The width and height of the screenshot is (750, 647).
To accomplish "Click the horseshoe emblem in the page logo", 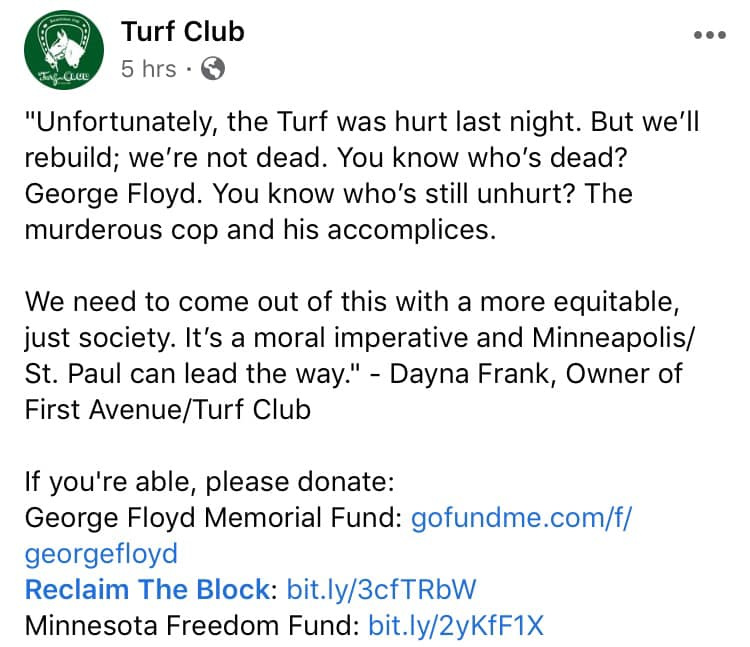I will point(64,43).
